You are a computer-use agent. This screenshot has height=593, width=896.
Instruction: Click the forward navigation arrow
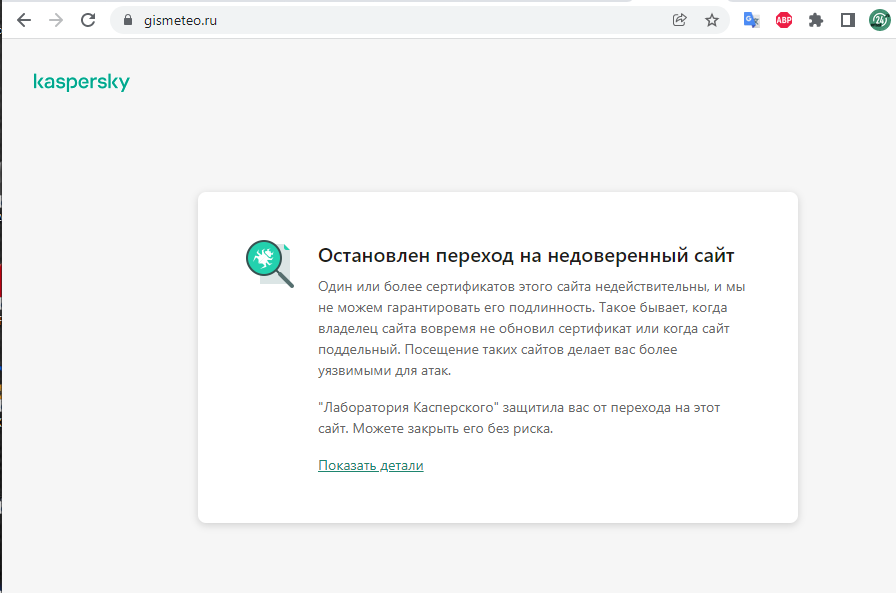56,21
